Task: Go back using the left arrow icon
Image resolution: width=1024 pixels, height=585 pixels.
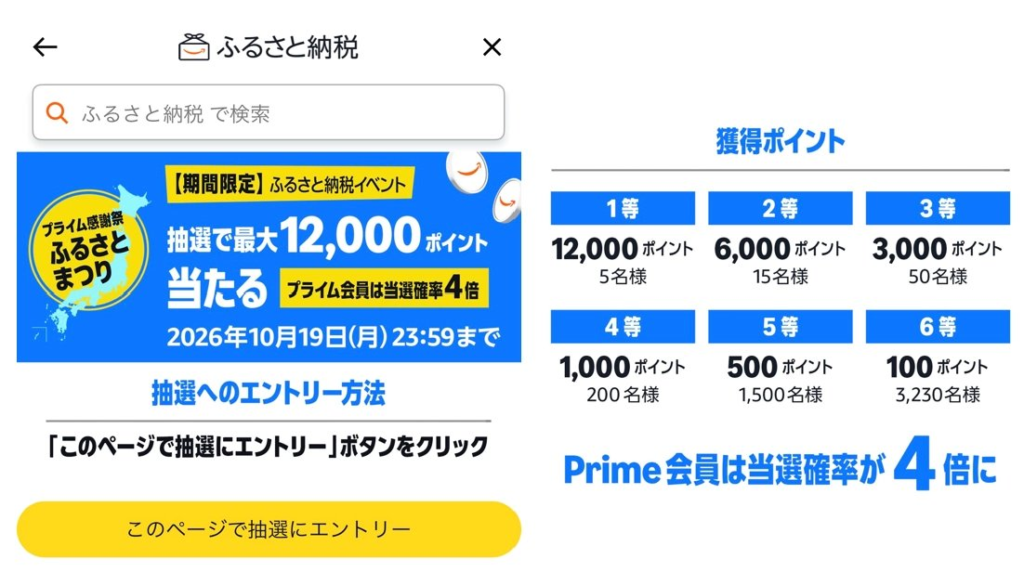Action: pos(45,47)
